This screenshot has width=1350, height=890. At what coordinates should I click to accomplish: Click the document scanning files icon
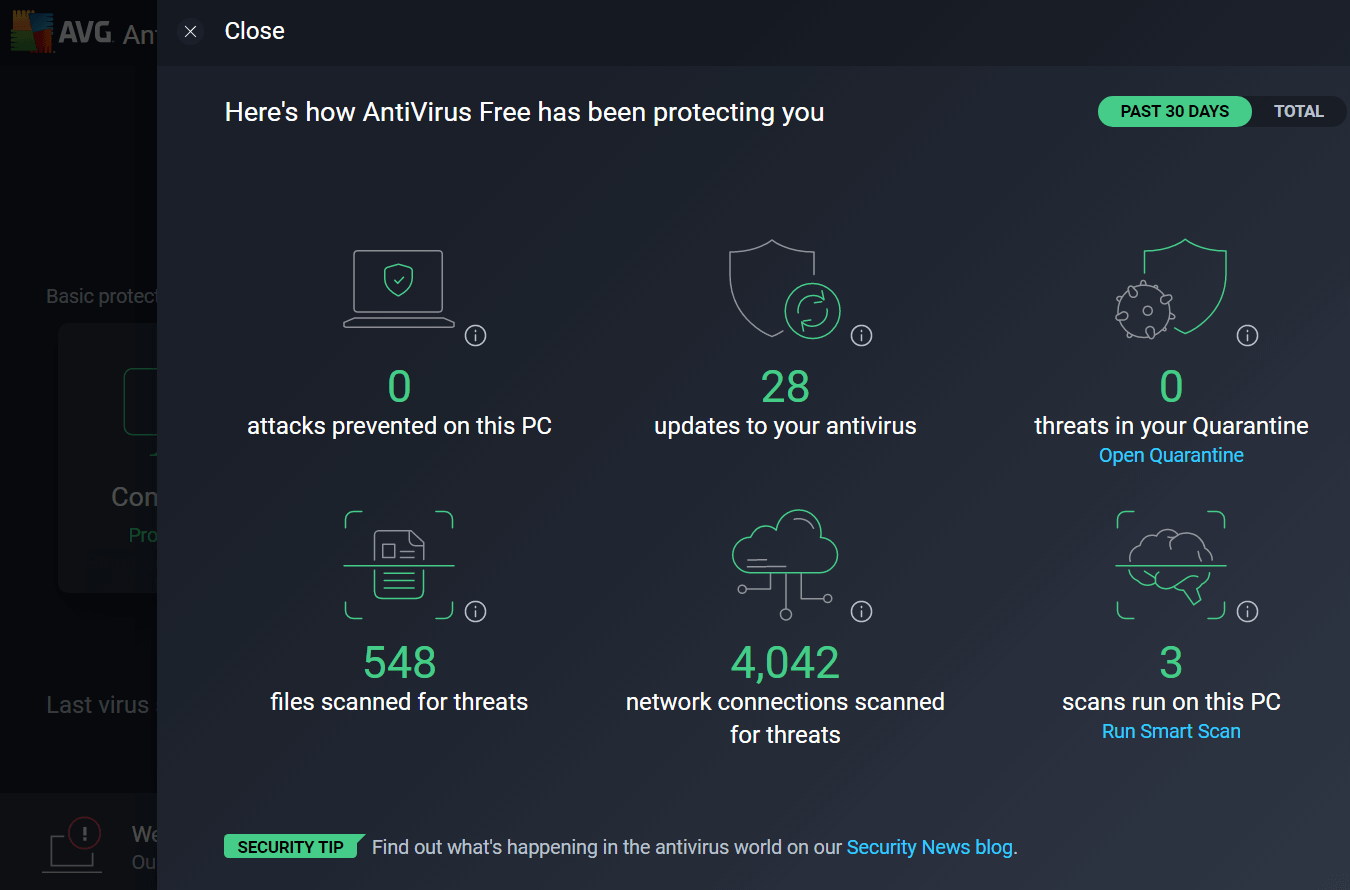(399, 565)
